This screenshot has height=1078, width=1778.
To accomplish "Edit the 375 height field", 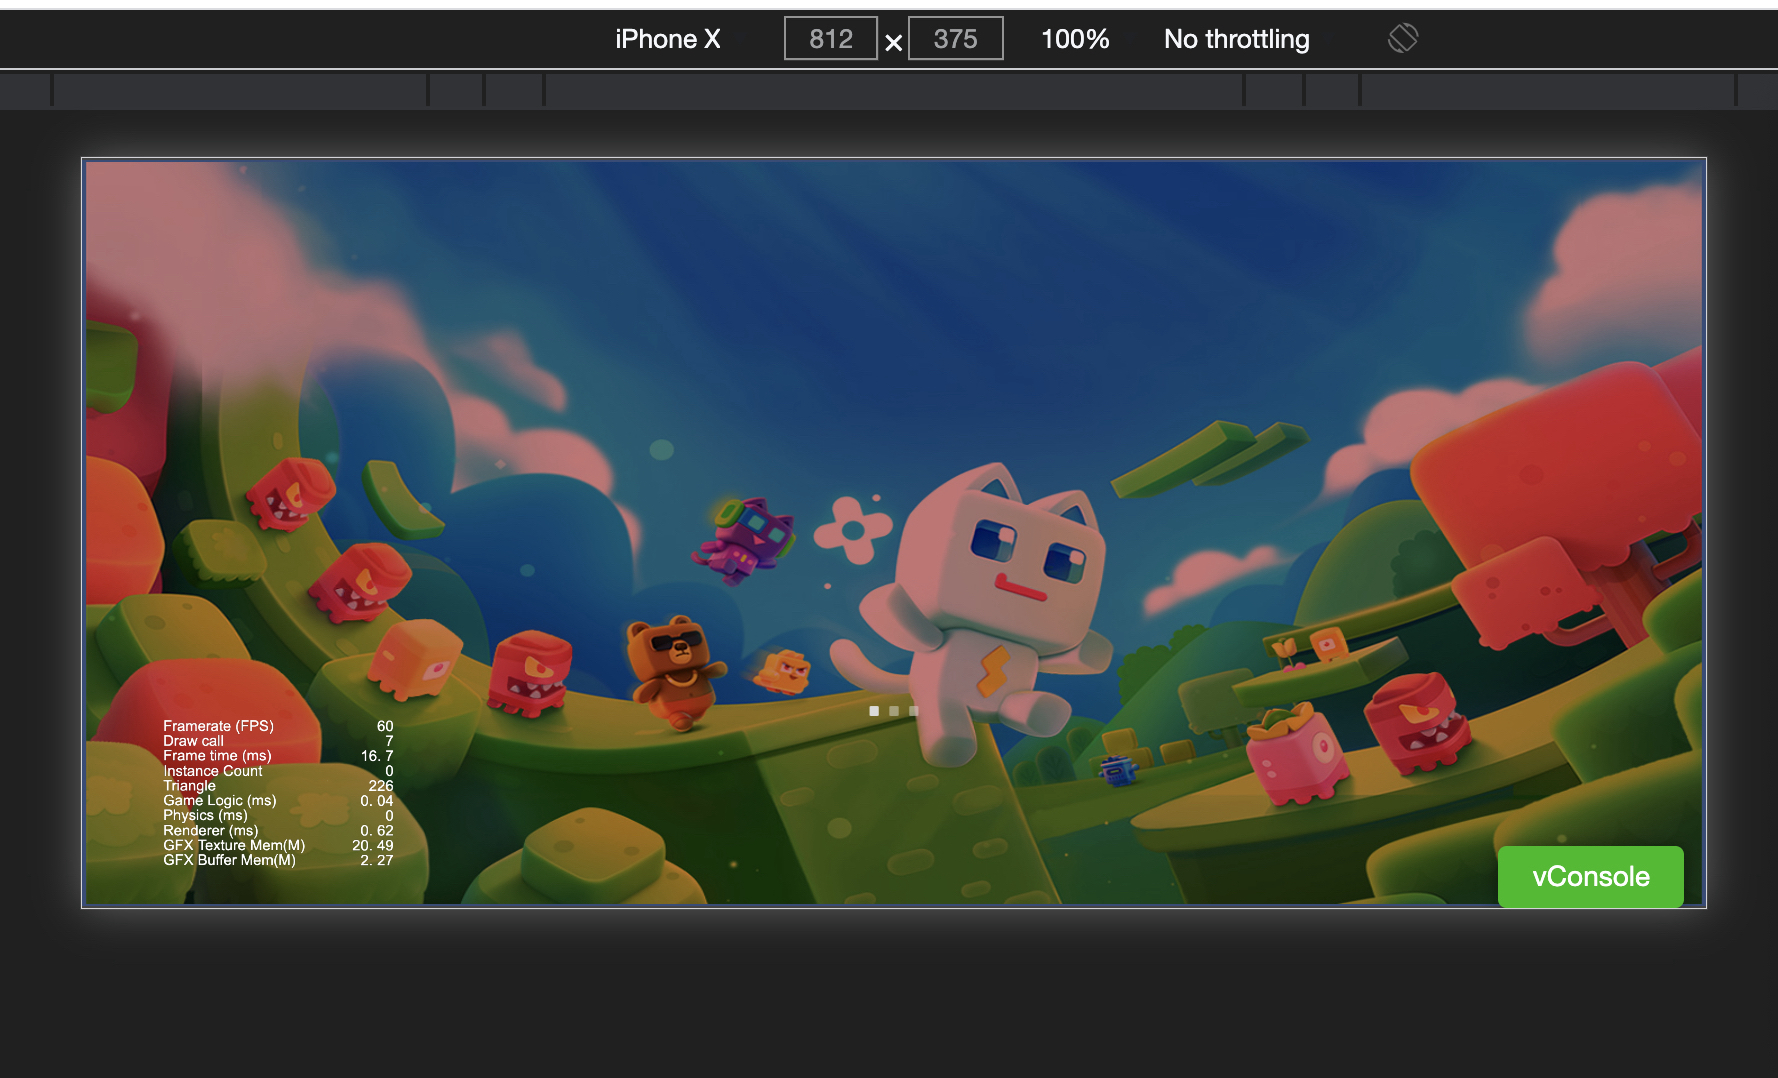I will [955, 39].
